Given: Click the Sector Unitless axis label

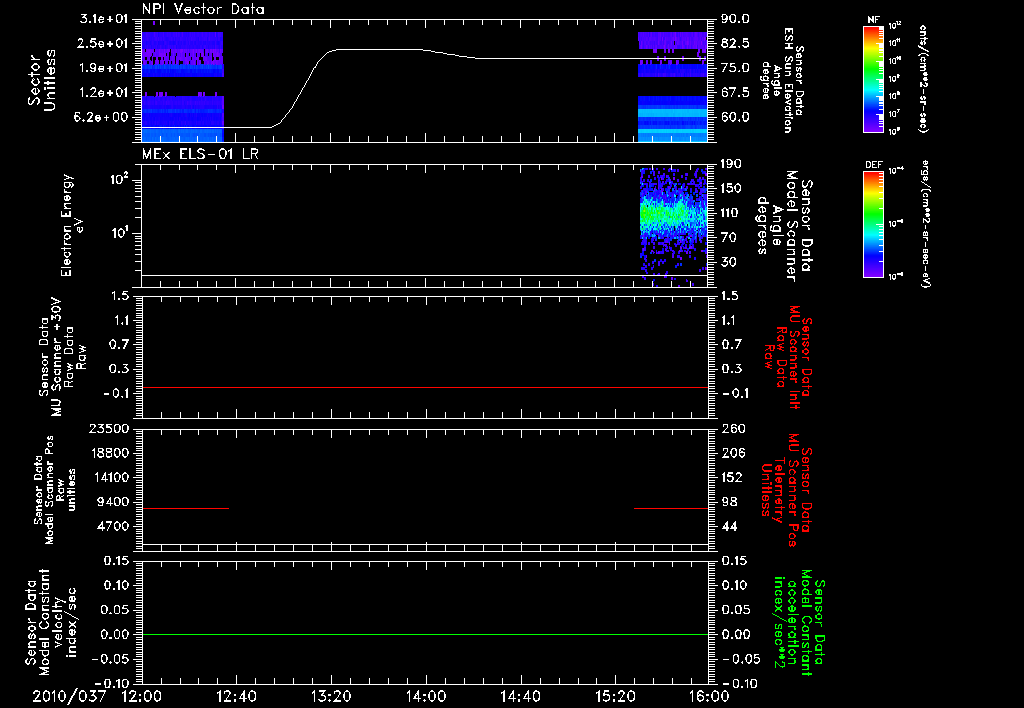Looking at the screenshot, I should (42, 80).
